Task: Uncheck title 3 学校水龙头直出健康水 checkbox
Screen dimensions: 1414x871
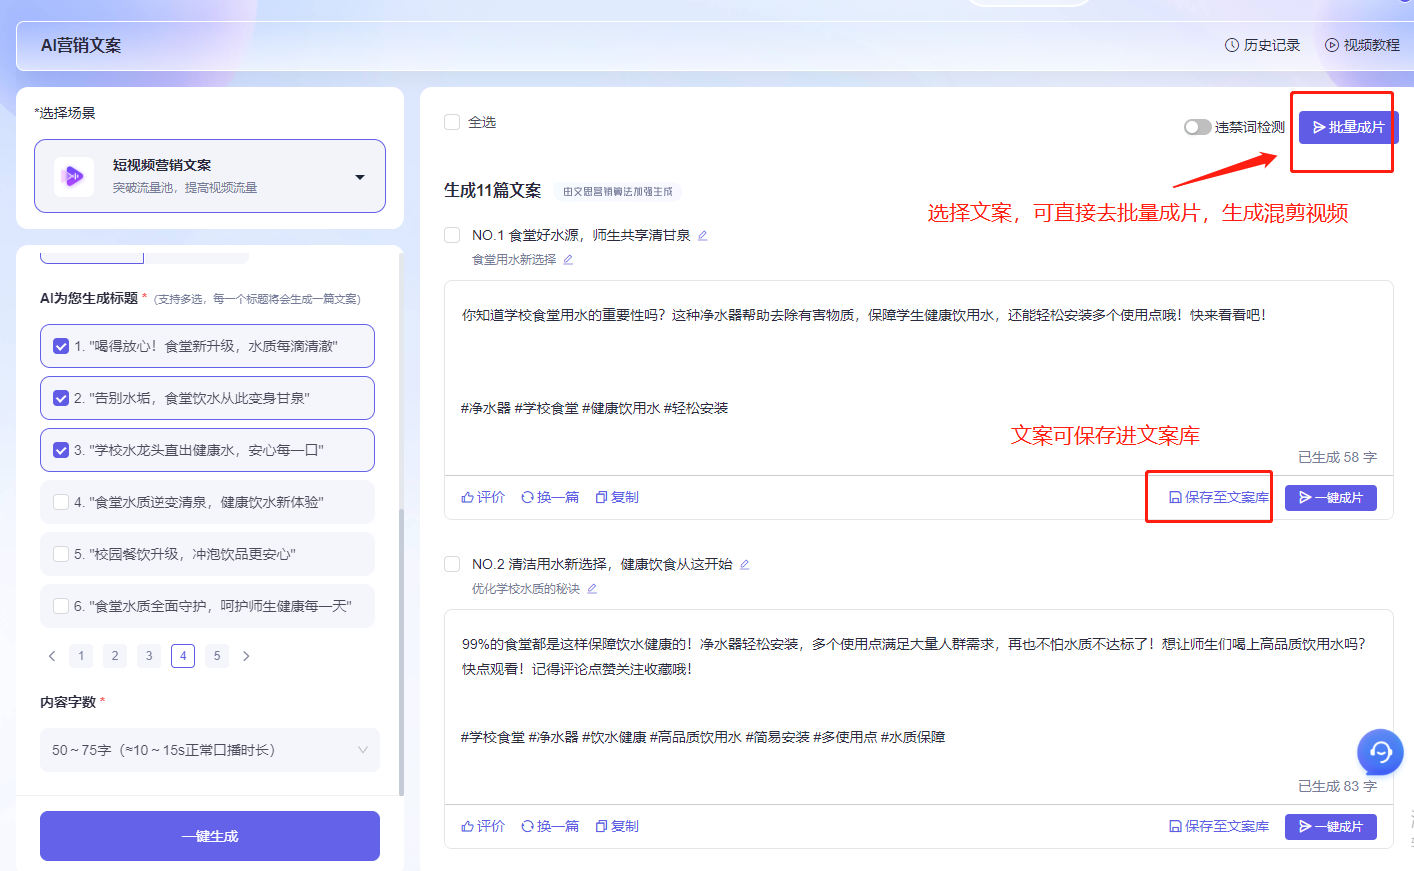Action: click(61, 450)
